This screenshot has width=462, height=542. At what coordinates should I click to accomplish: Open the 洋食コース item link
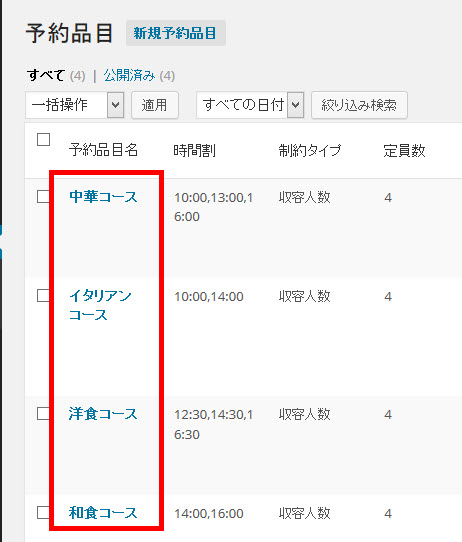point(103,414)
